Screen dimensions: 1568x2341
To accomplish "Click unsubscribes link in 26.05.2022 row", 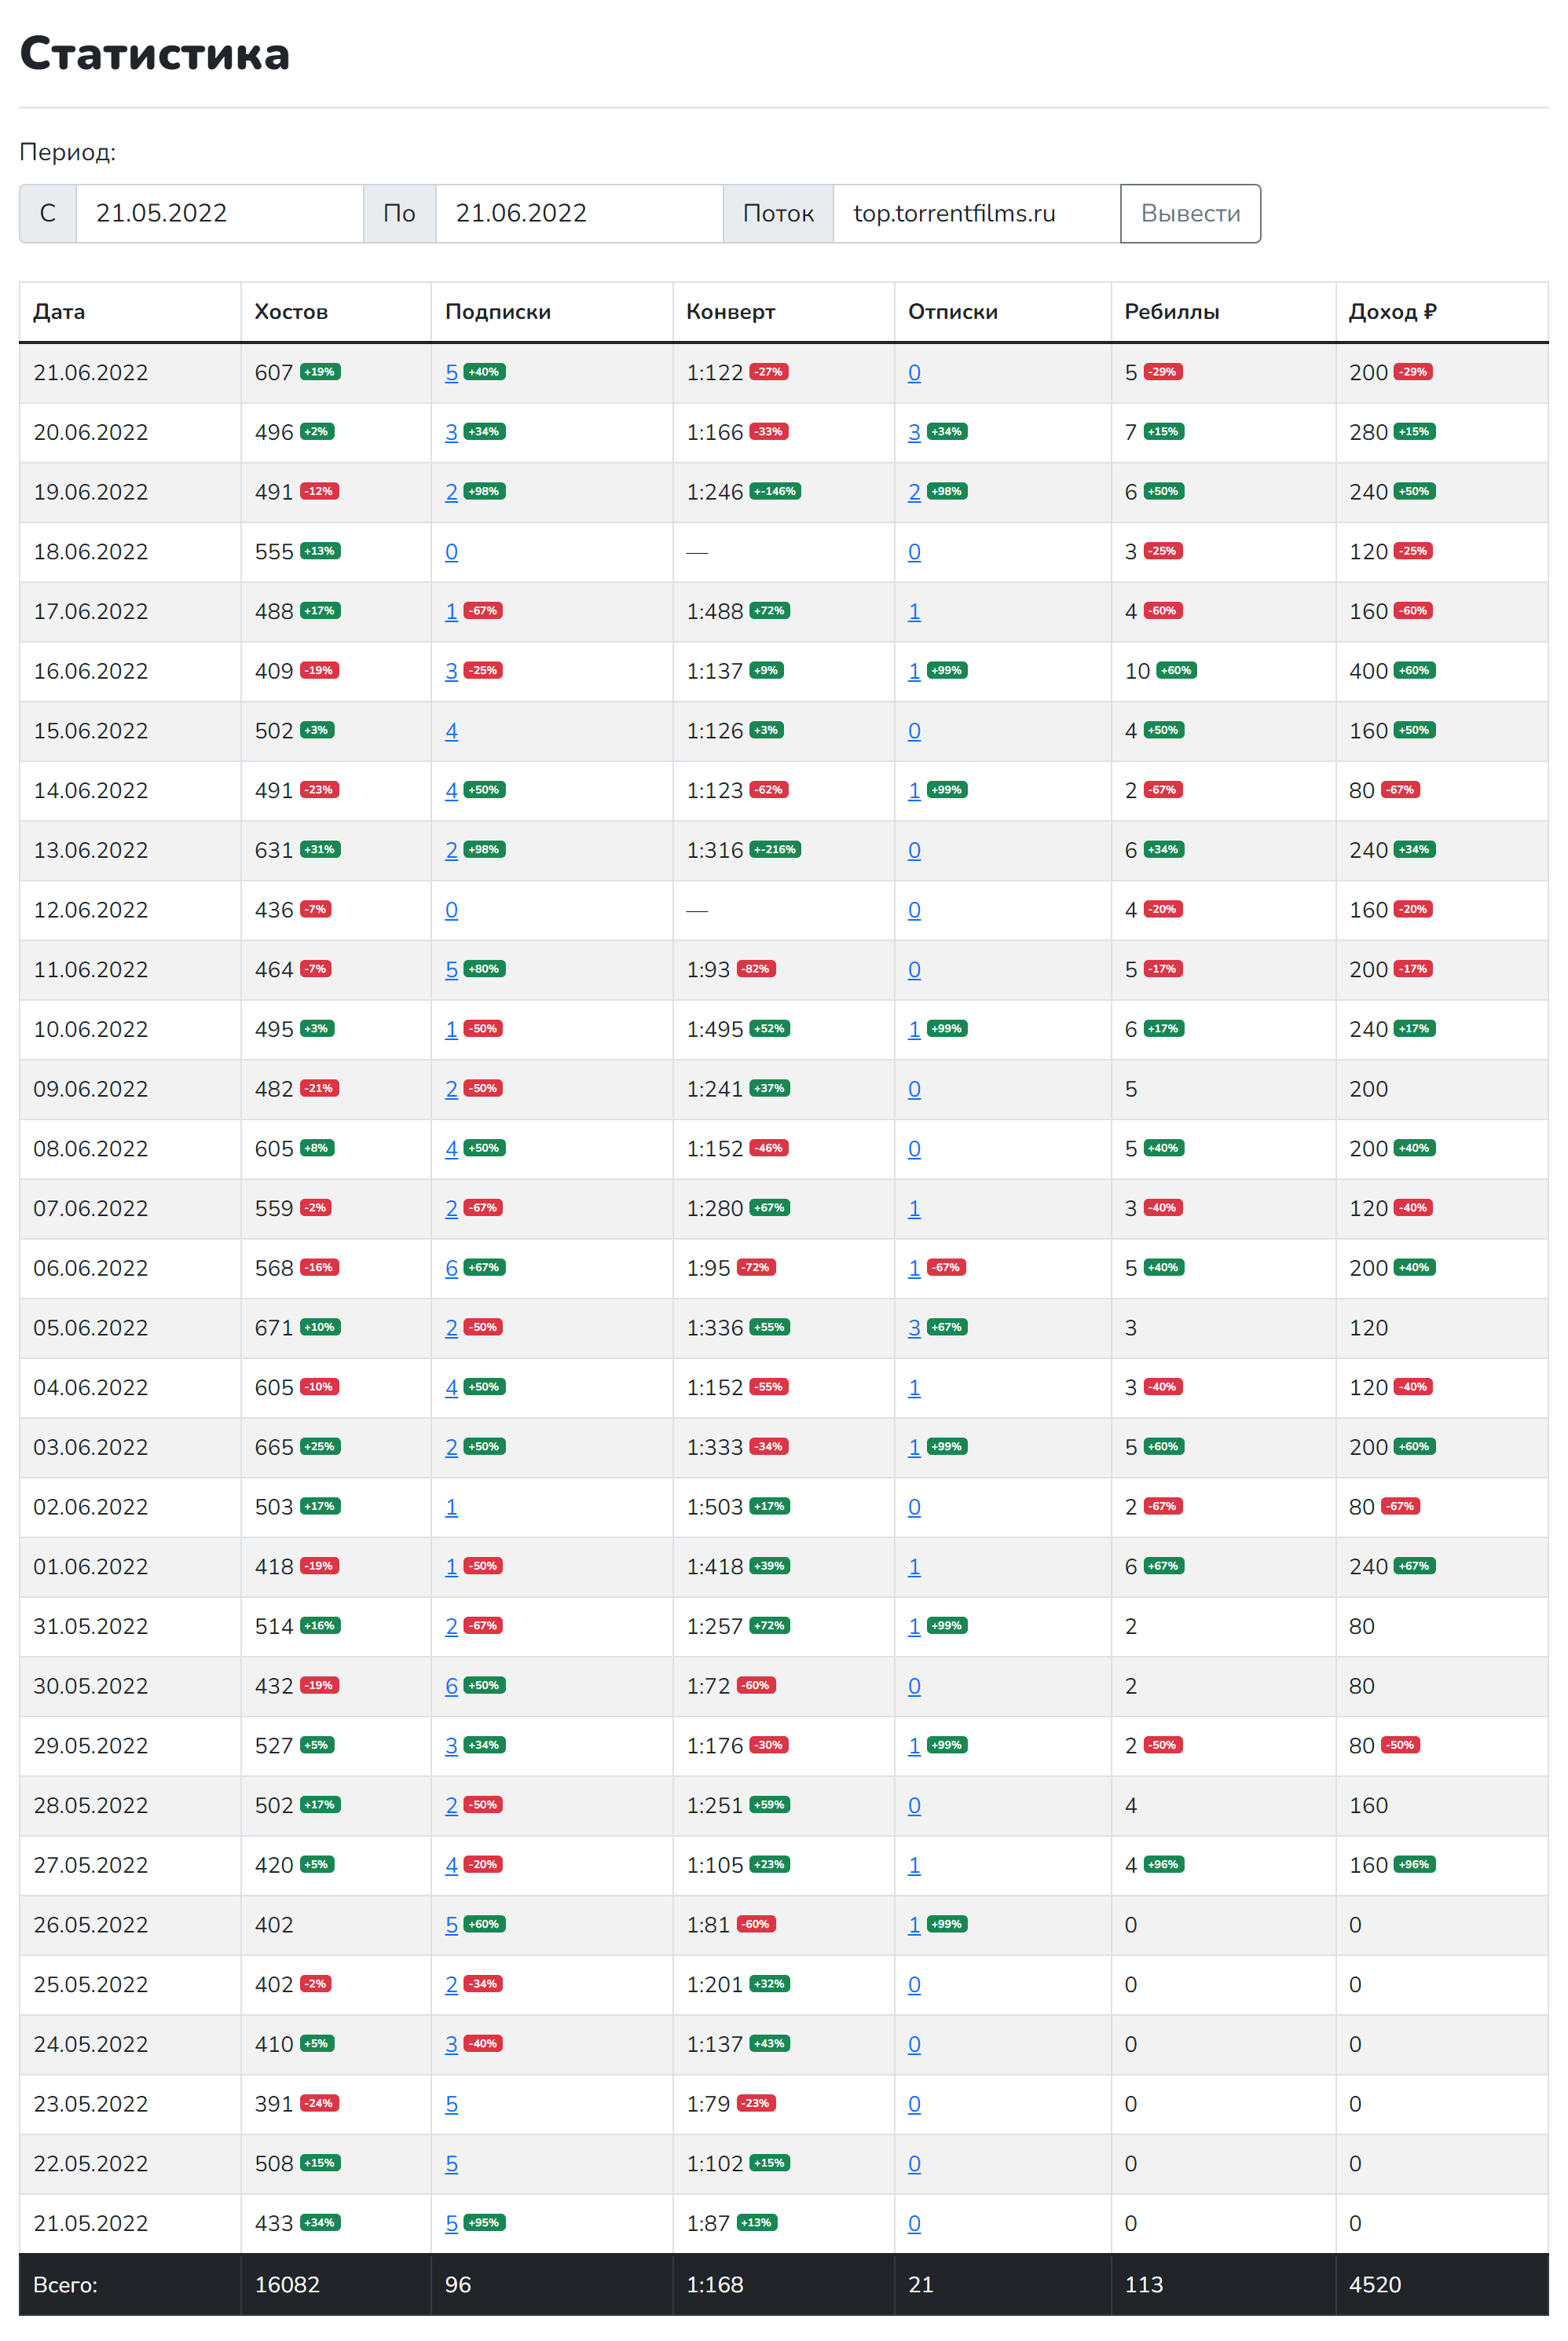I will [x=913, y=1925].
